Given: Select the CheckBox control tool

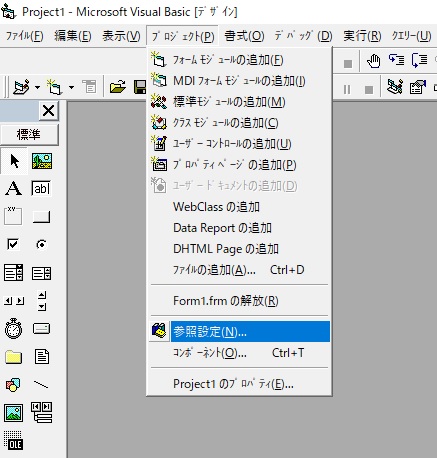Looking at the screenshot, I should 14,245.
